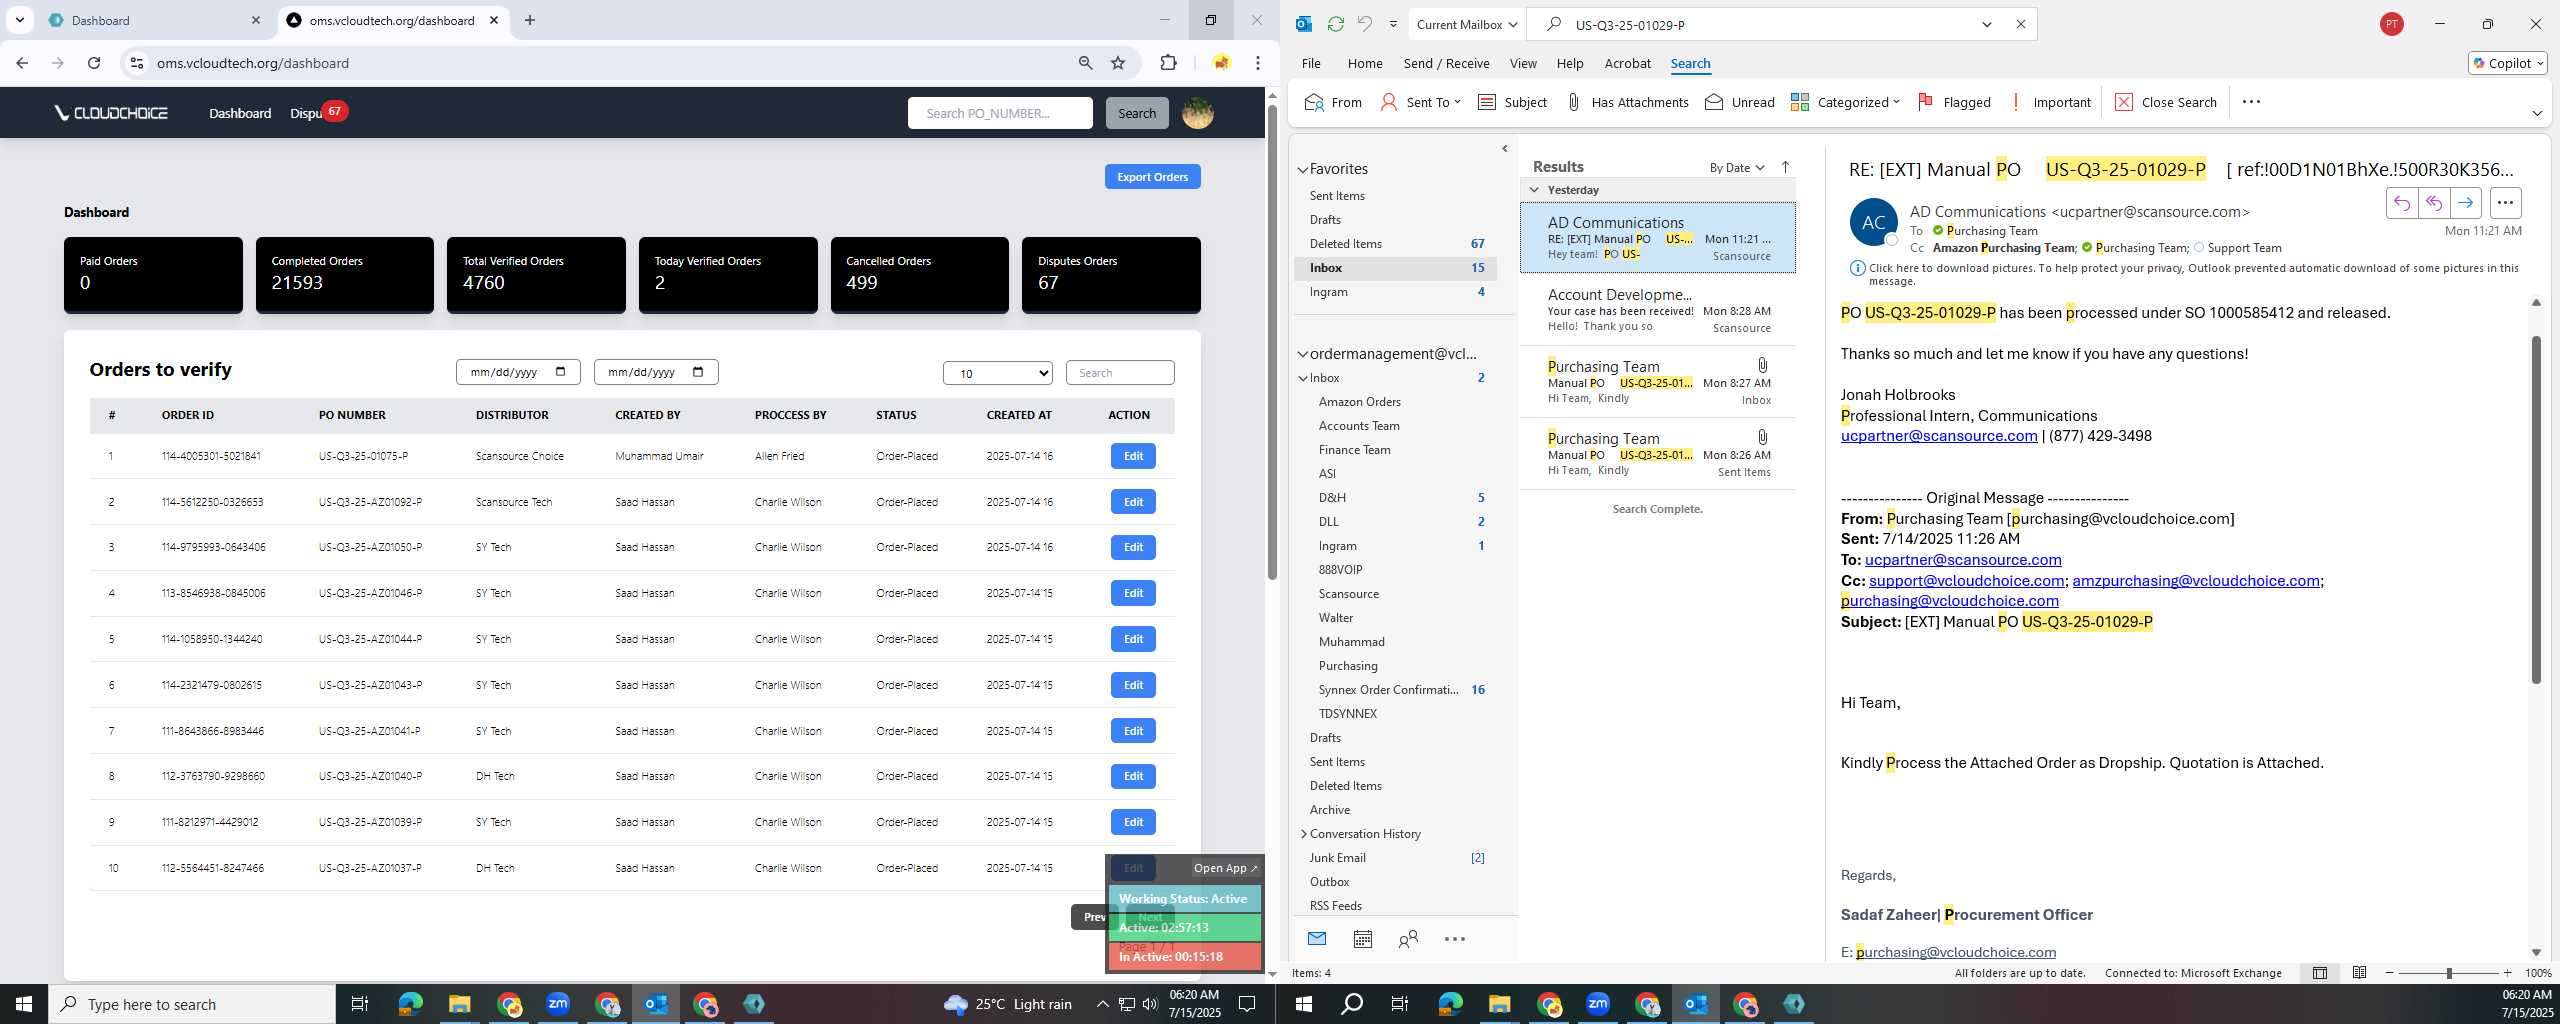Open ucpartner@scansource.com signature link

pos(1939,436)
